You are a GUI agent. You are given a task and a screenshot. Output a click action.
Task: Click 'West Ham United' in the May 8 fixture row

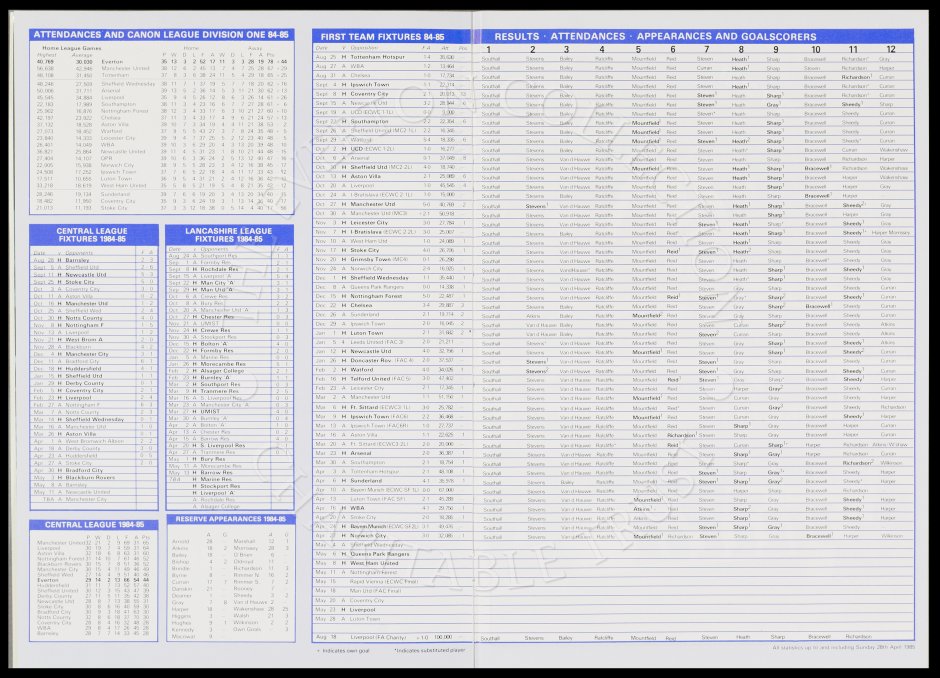pos(374,564)
